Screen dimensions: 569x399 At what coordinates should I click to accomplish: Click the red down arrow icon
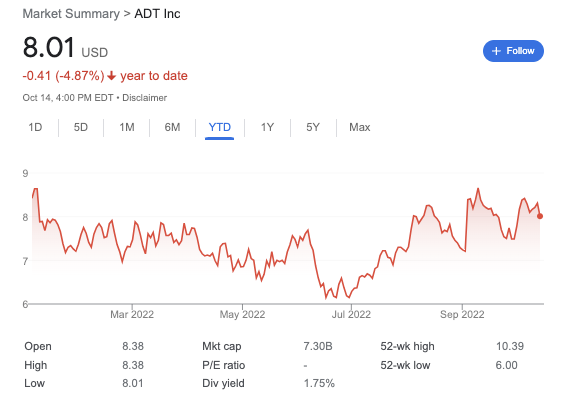pos(112,76)
